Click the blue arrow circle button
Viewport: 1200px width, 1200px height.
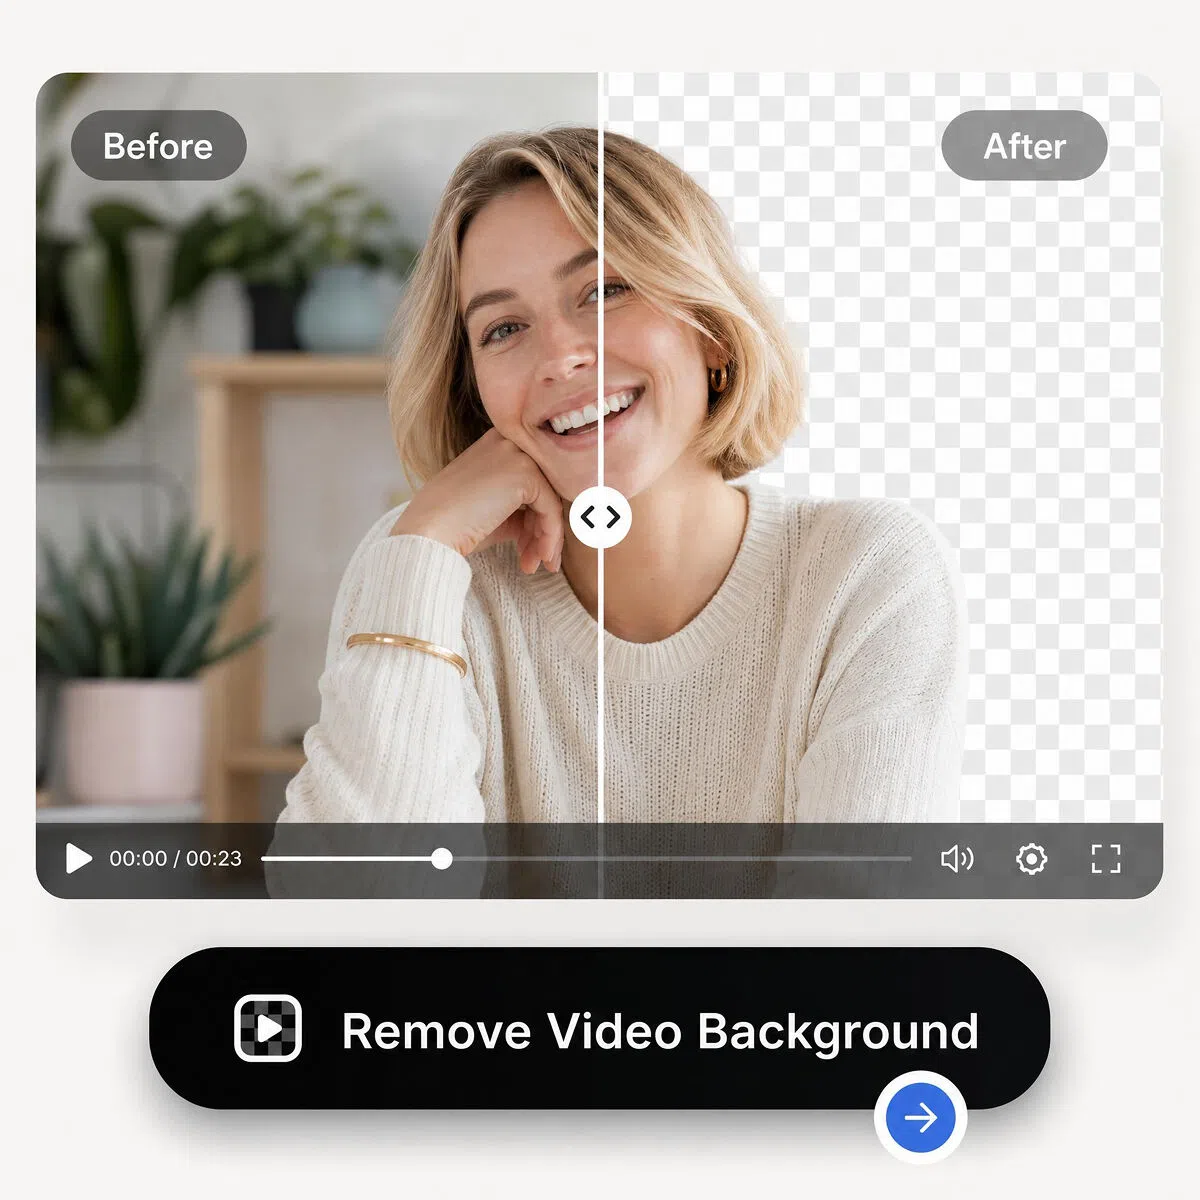(x=921, y=1117)
